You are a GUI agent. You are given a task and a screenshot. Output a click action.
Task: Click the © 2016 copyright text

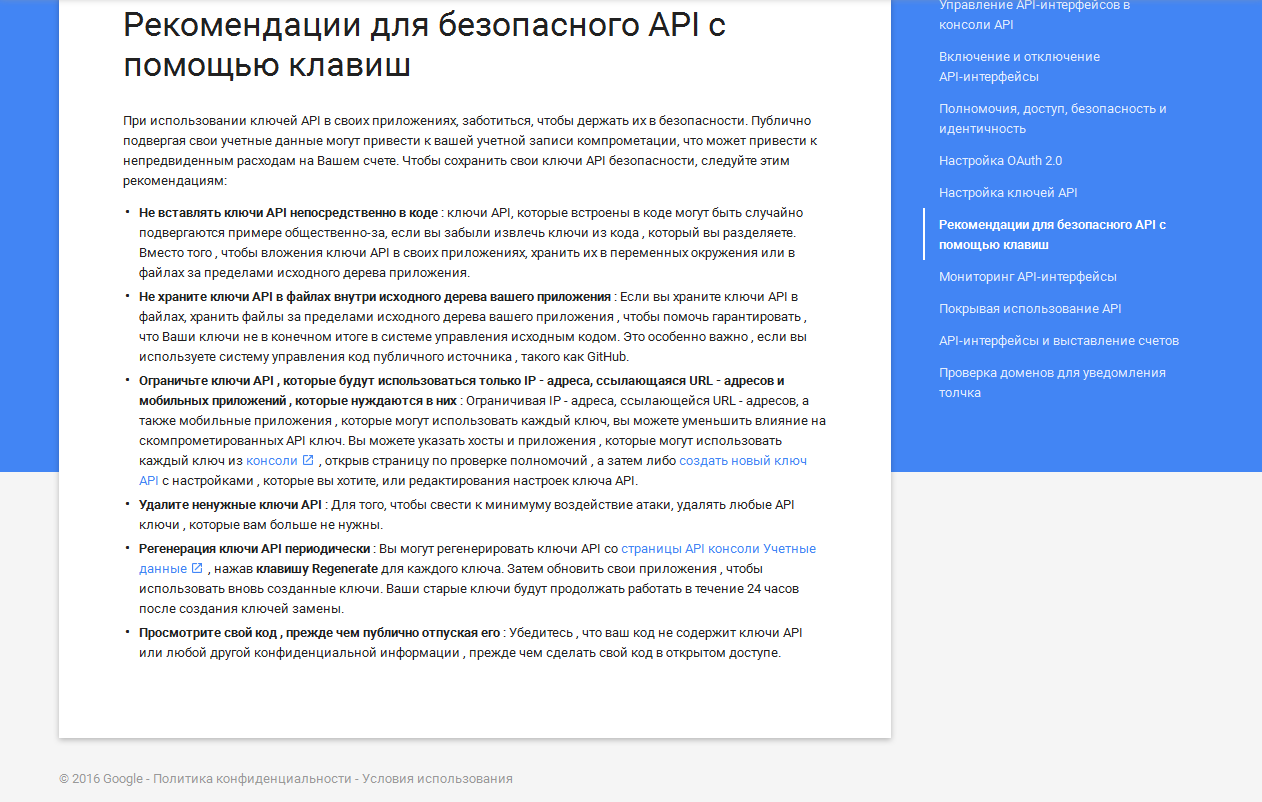(79, 779)
